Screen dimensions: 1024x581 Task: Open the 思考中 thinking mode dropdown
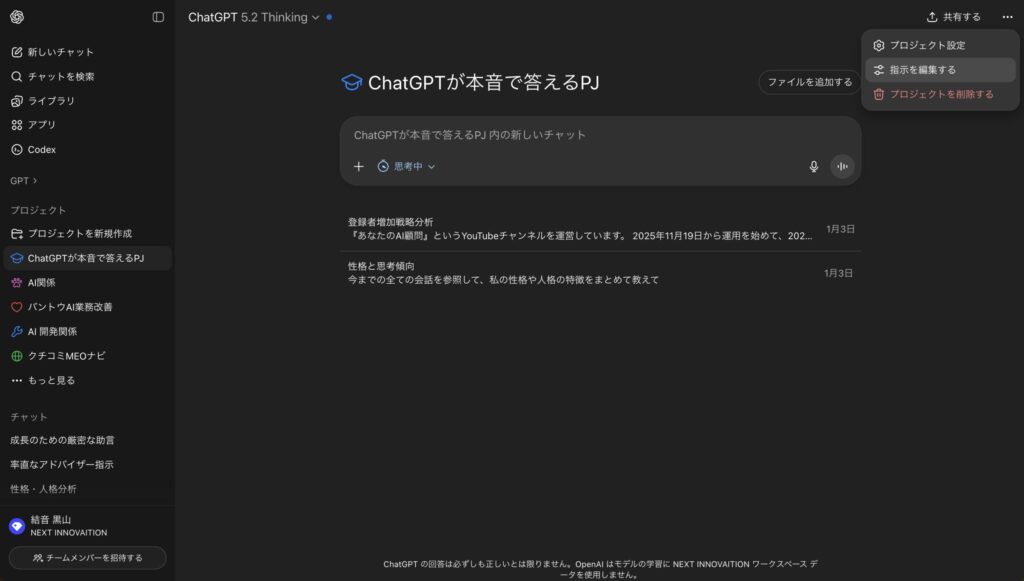coord(406,167)
